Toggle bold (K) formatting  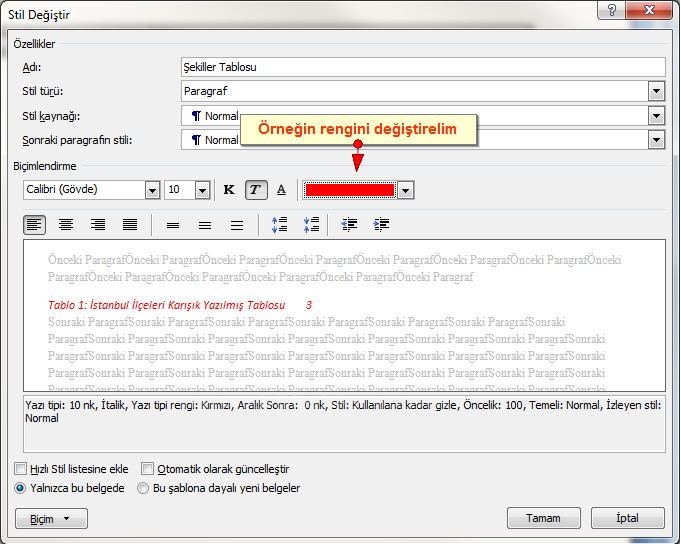click(x=229, y=190)
